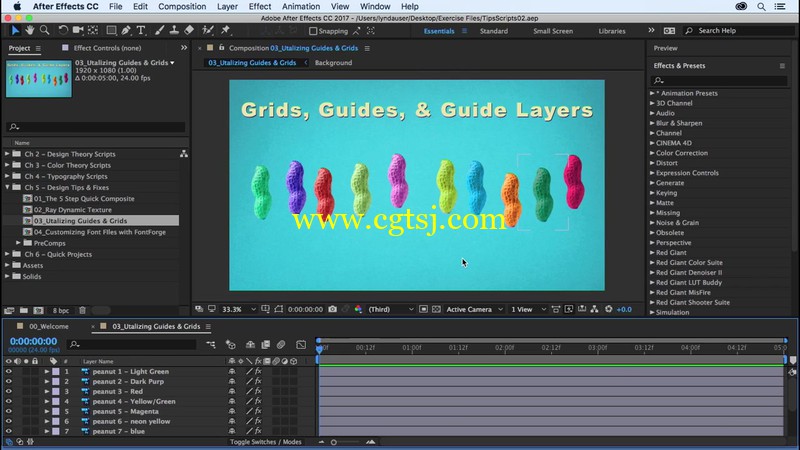
Task: Select the Clone Stamp tool
Action: (x=174, y=31)
